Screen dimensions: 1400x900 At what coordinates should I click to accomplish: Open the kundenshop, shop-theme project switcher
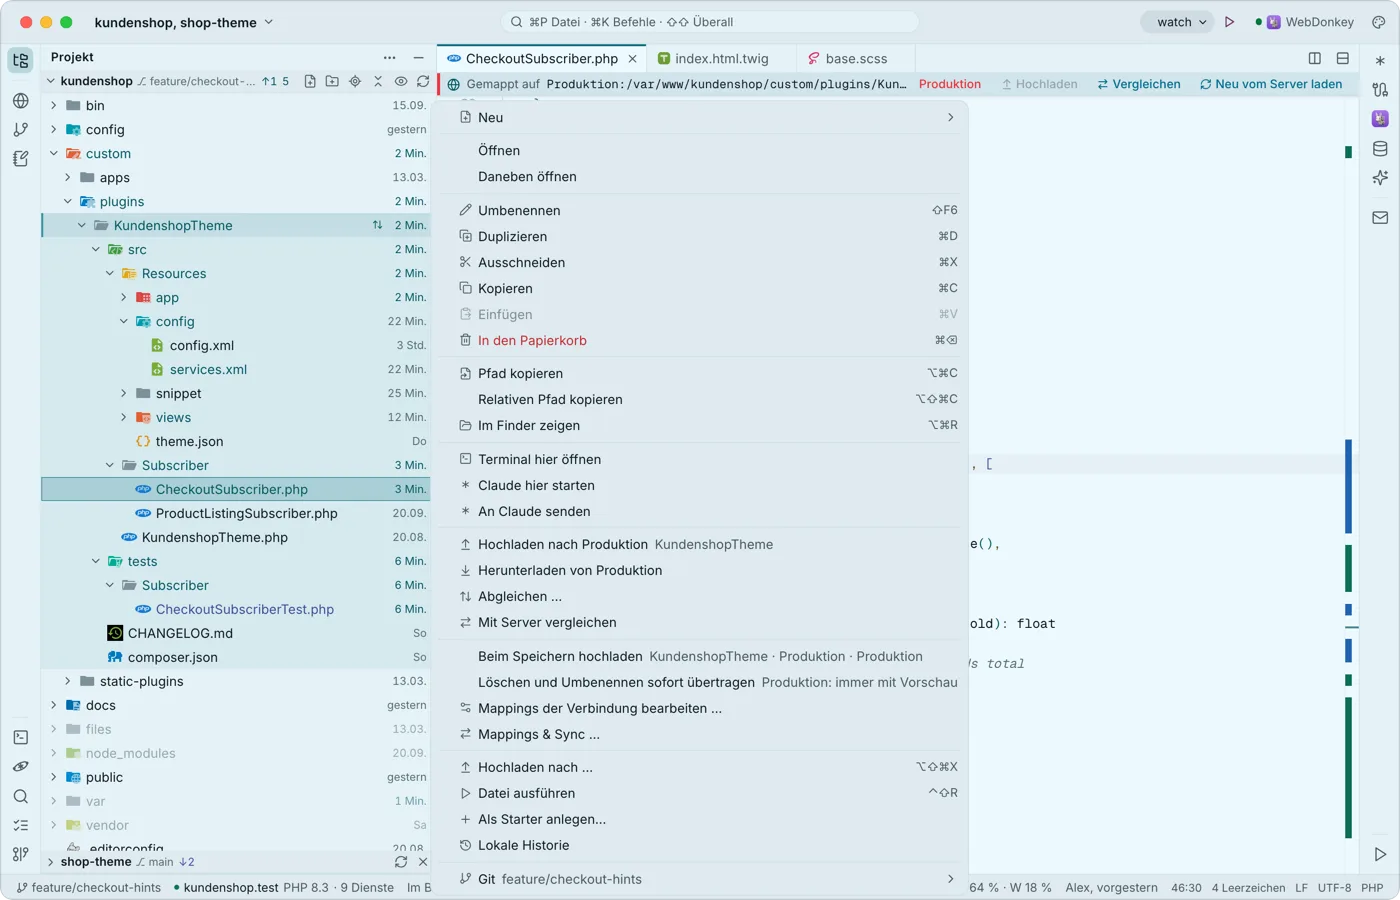[184, 22]
